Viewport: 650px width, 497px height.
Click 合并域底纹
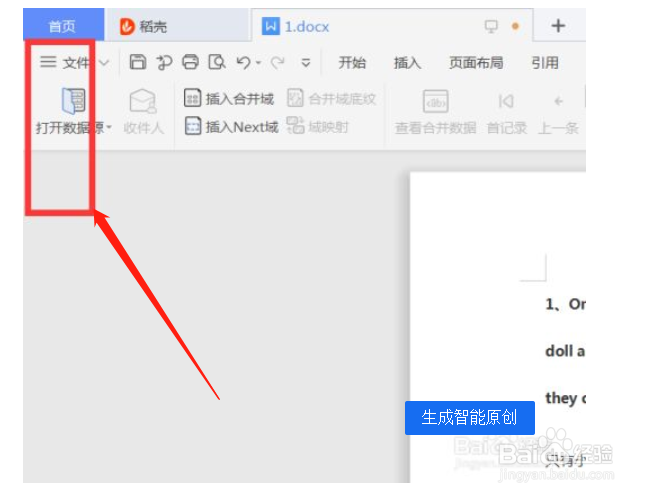click(x=332, y=99)
